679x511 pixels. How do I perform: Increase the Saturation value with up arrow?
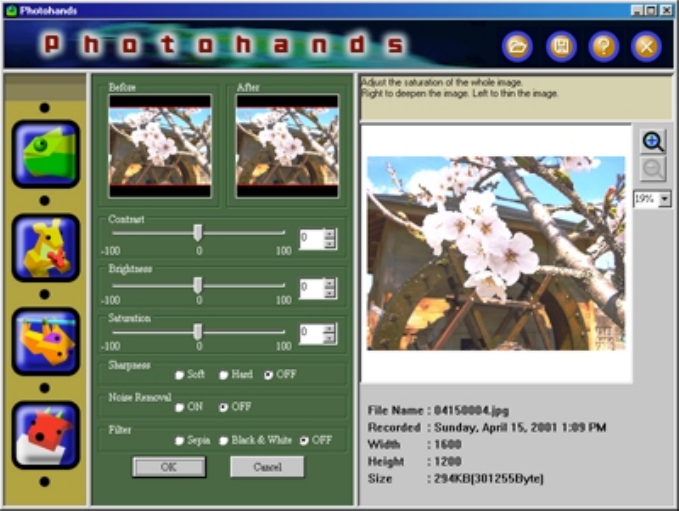(x=330, y=329)
